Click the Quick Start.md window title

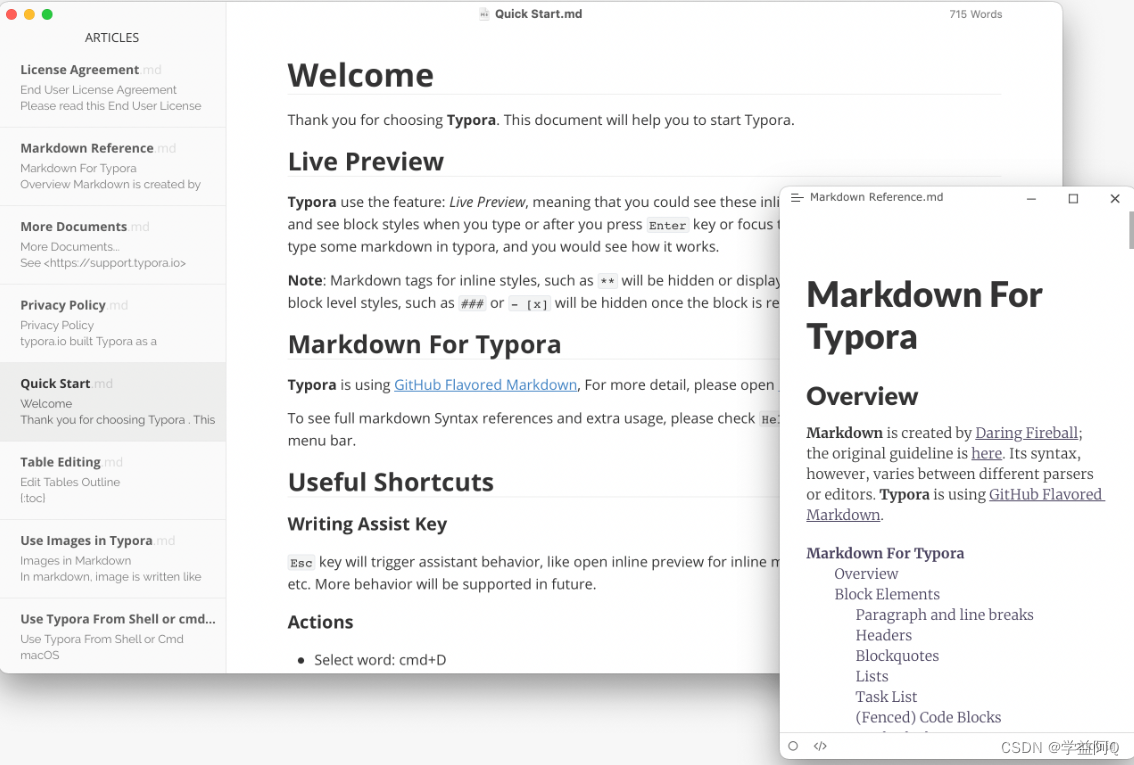click(x=538, y=14)
